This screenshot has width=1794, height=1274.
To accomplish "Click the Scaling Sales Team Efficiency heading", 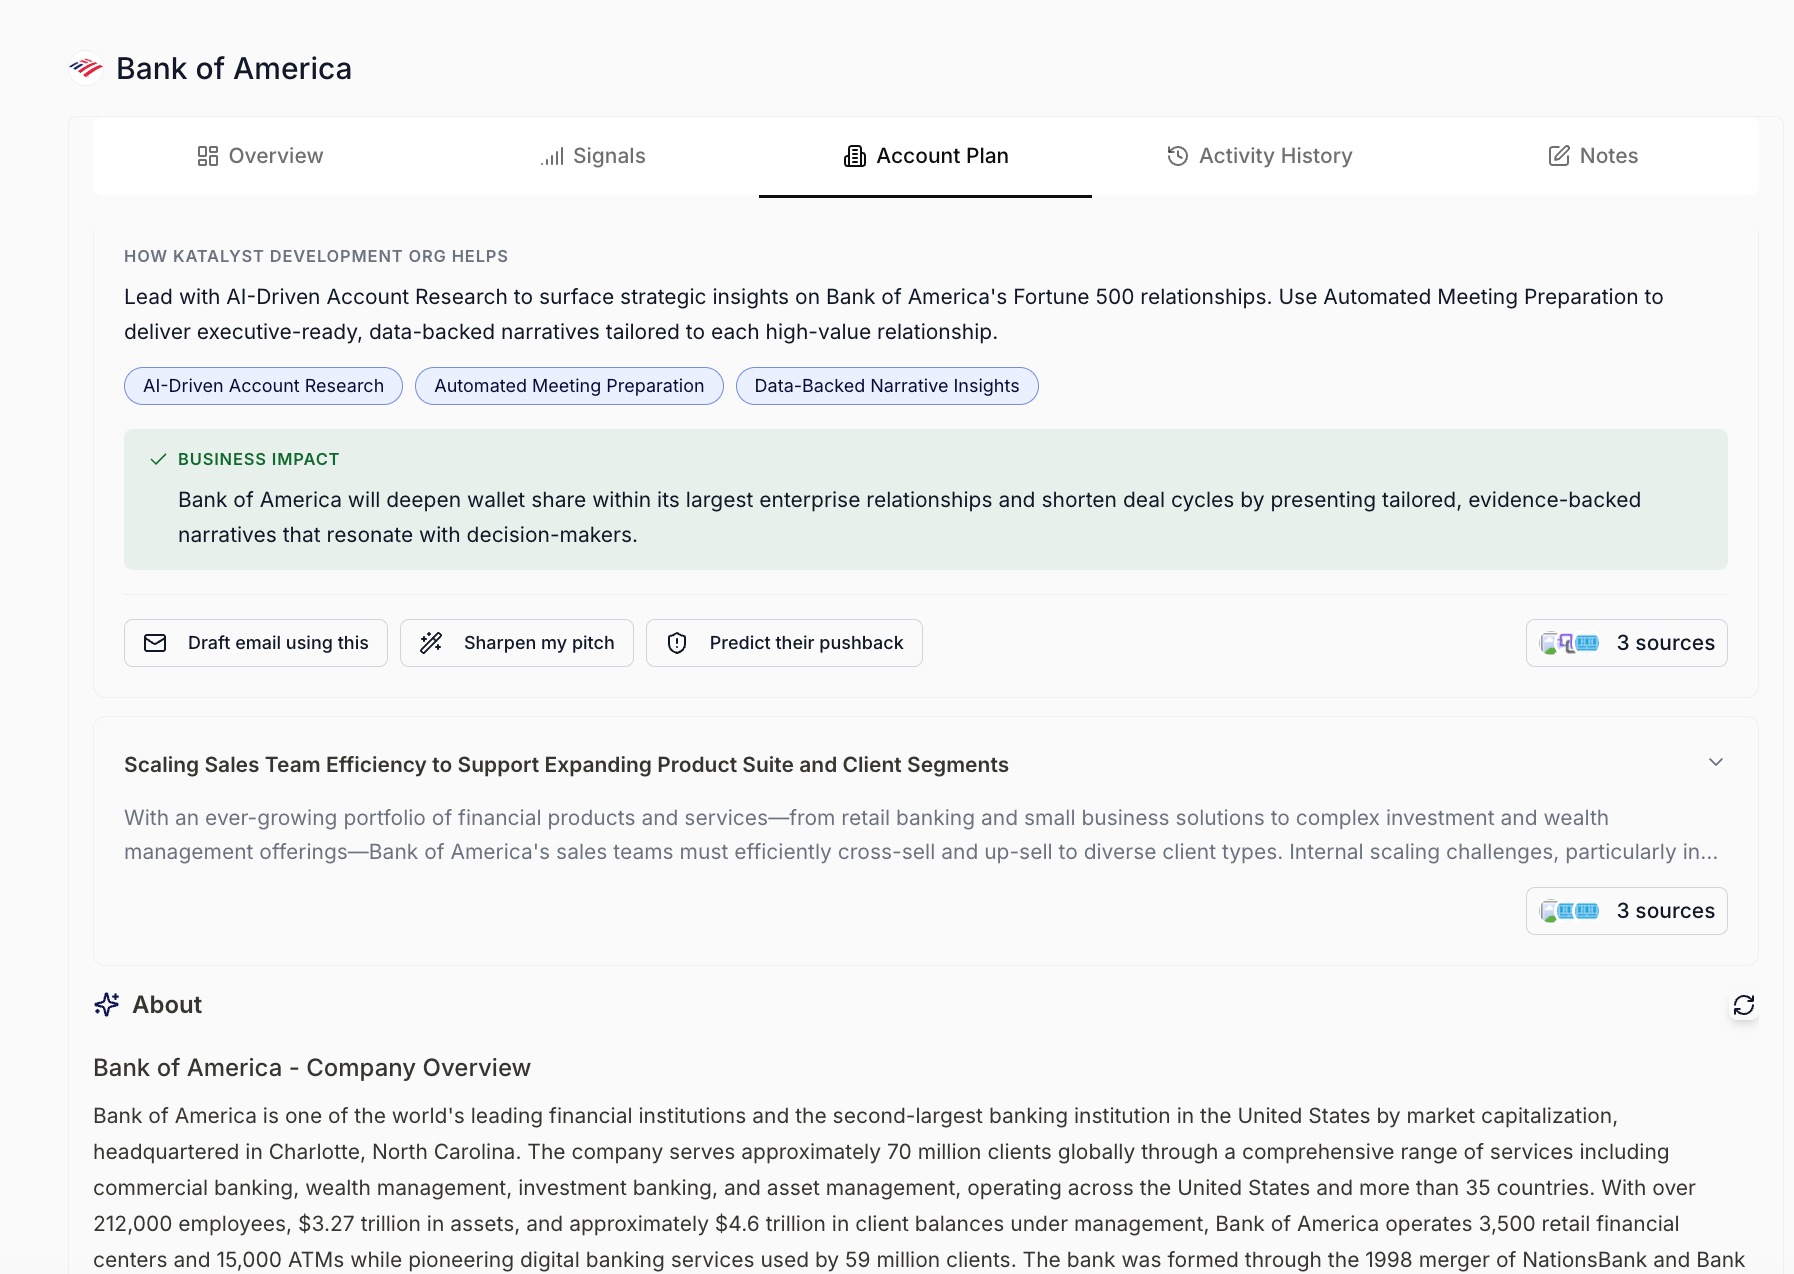I will (x=566, y=765).
